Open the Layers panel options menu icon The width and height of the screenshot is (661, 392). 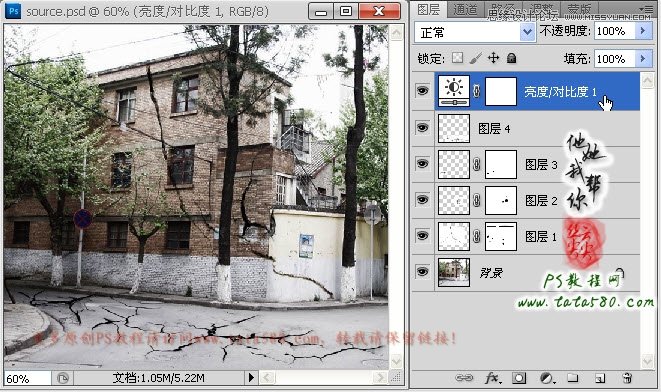pos(645,8)
